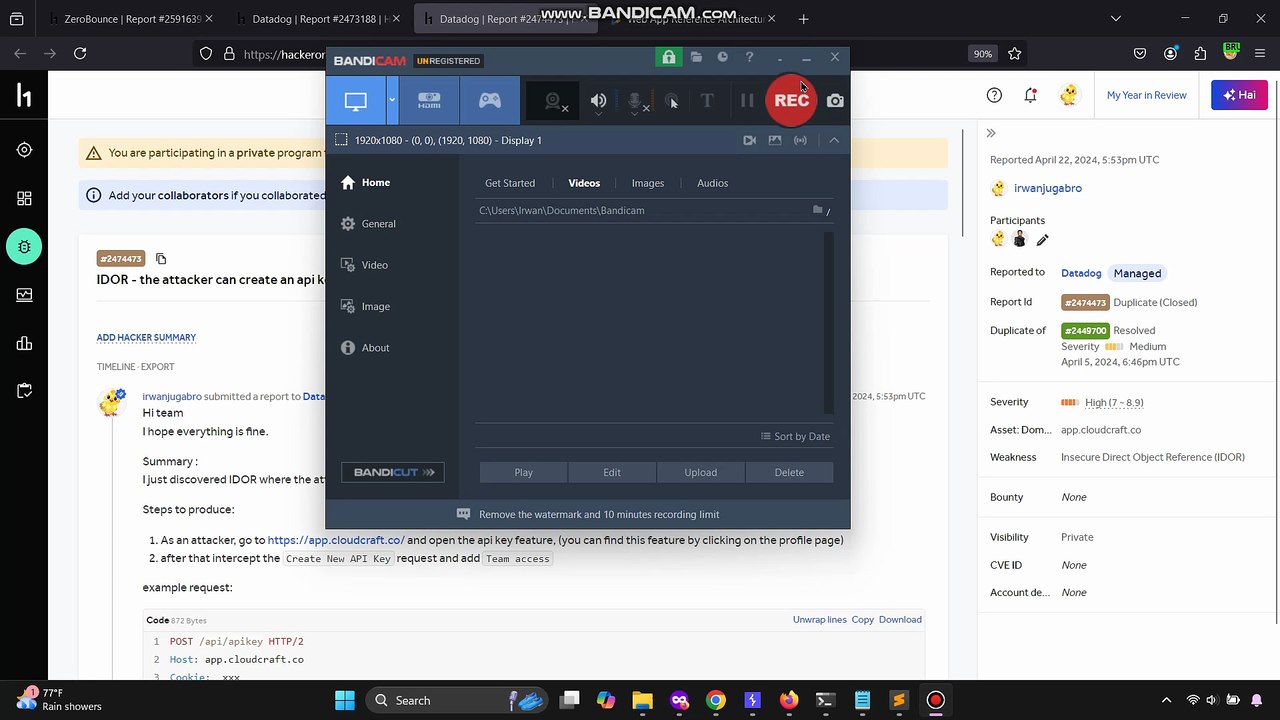Image resolution: width=1280 pixels, height=720 pixels.
Task: Open output folder icon in Bandicam title bar
Action: pos(696,58)
